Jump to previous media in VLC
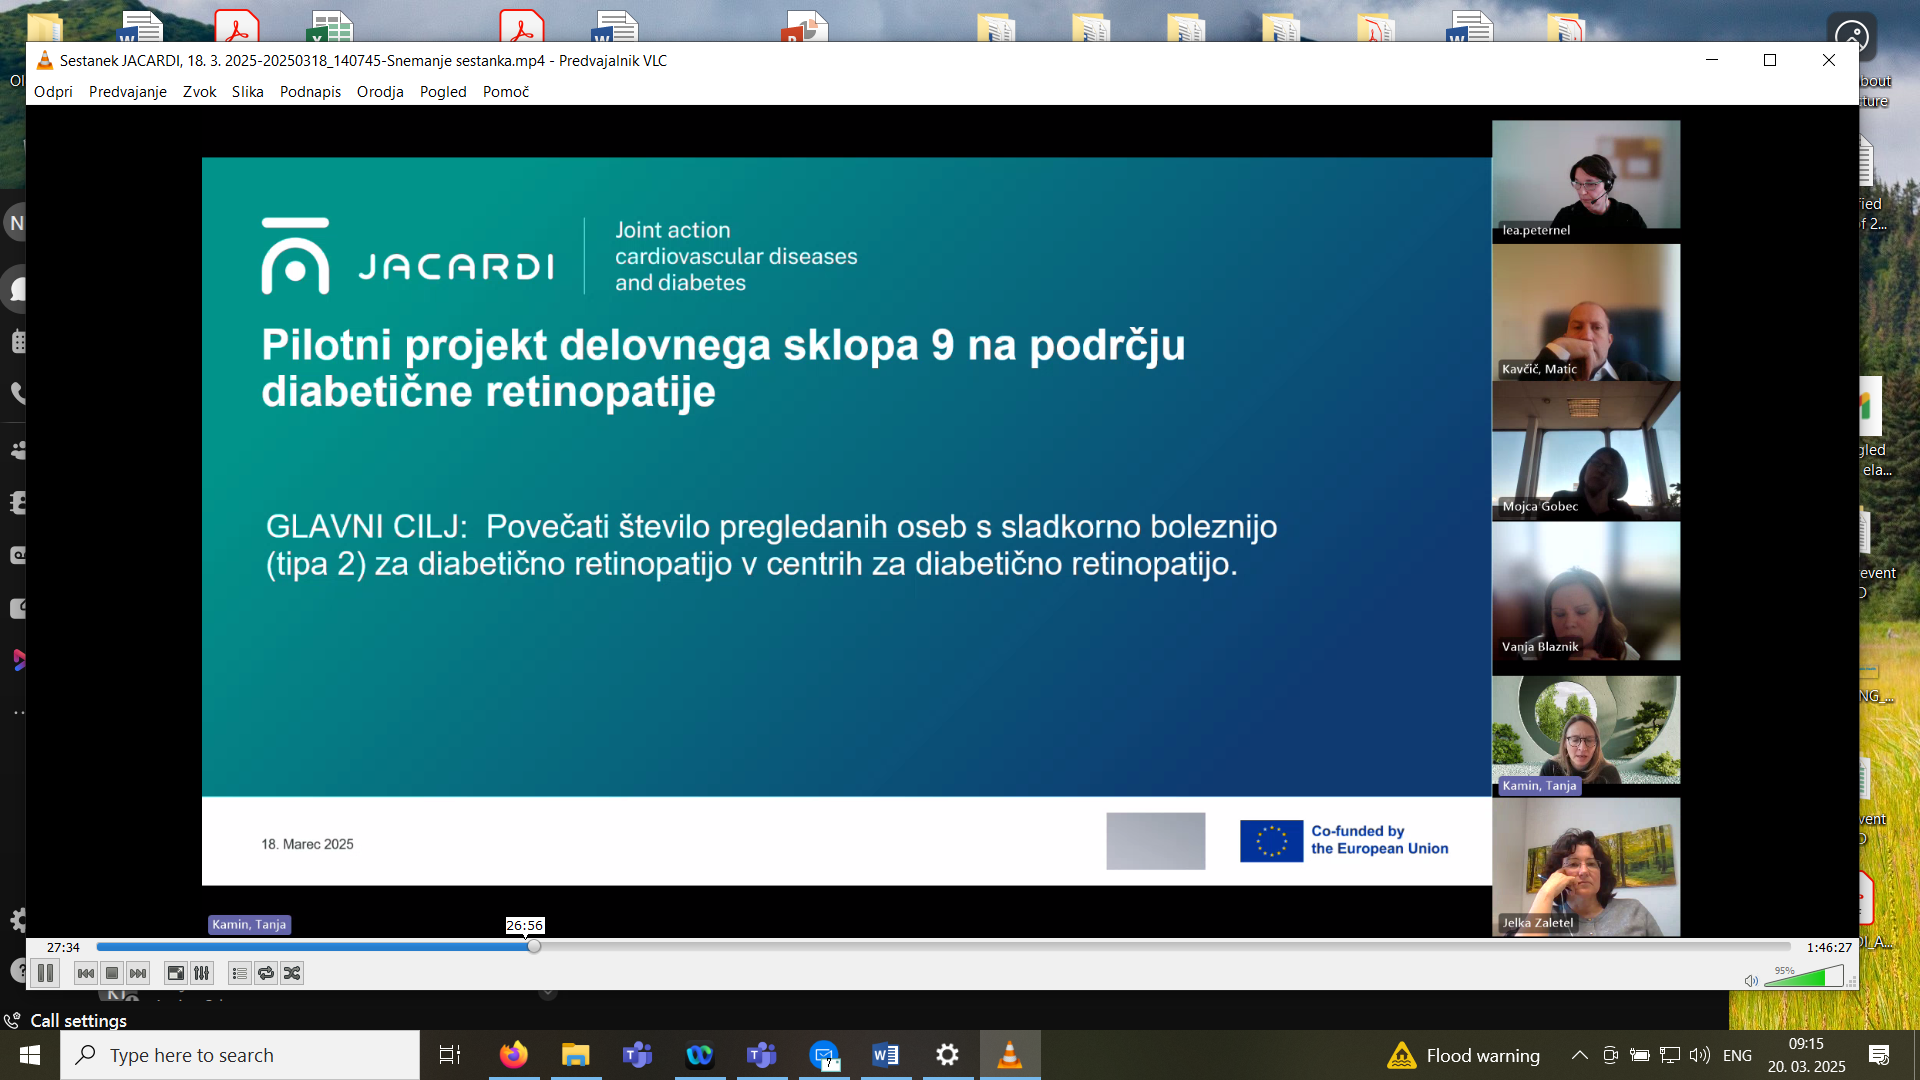Image resolution: width=1920 pixels, height=1080 pixels. tap(86, 973)
